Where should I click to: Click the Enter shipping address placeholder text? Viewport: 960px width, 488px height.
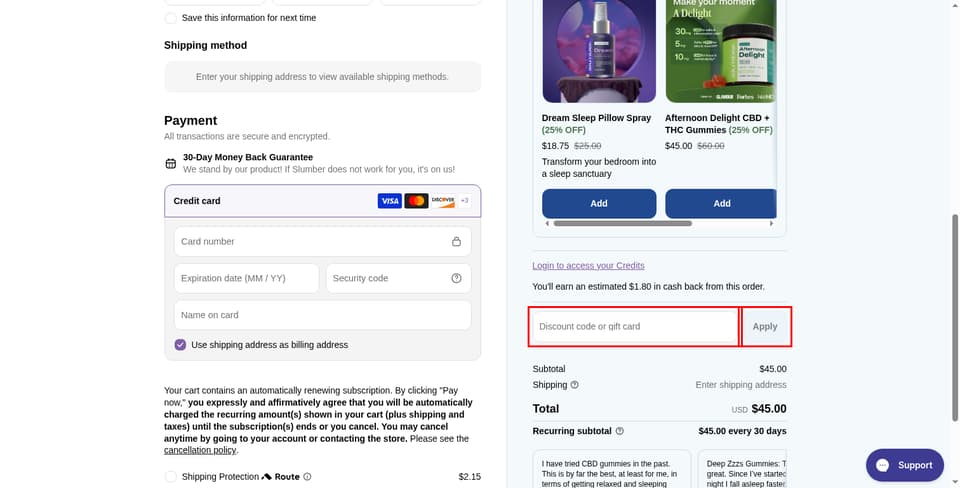click(741, 385)
